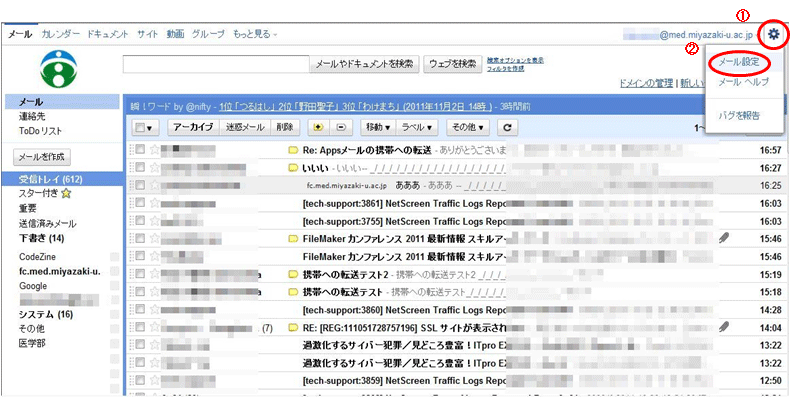Expand the 移動 dropdown

tap(378, 128)
